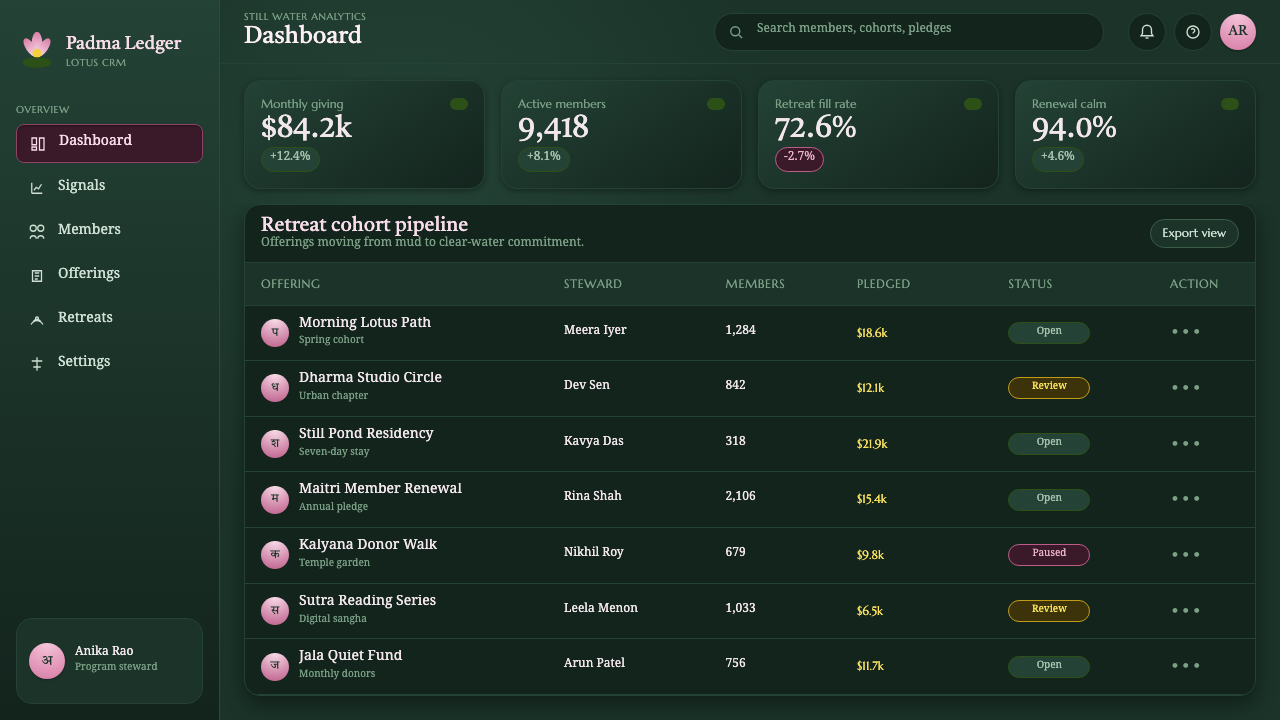The image size is (1280, 720).
Task: Click the Export view button
Action: point(1194,233)
